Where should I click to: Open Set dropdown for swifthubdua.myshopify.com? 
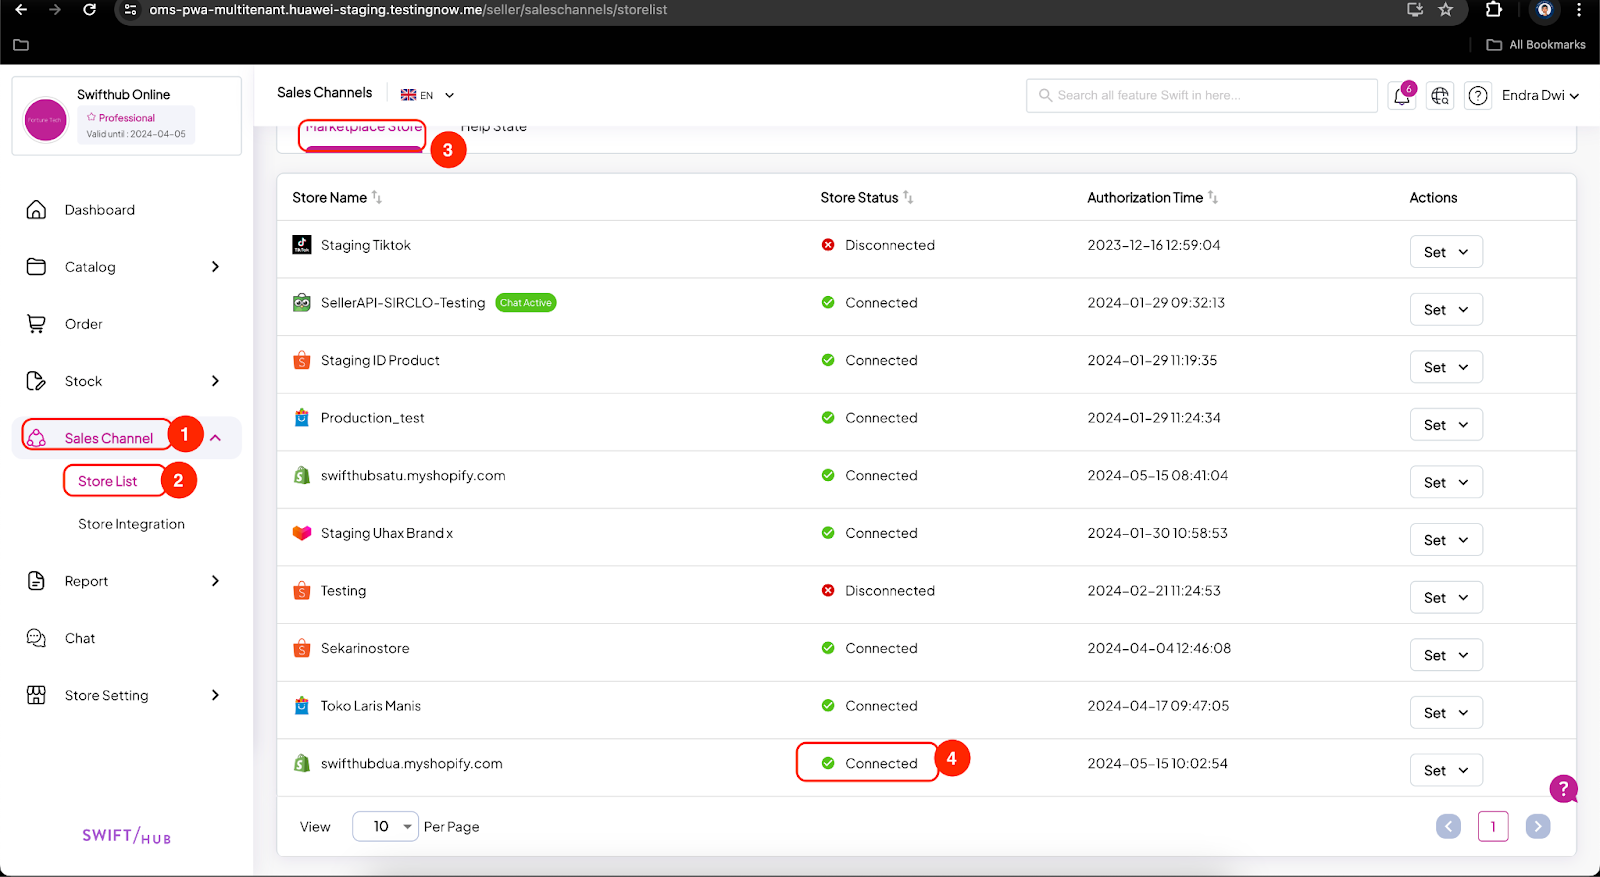coord(1446,770)
